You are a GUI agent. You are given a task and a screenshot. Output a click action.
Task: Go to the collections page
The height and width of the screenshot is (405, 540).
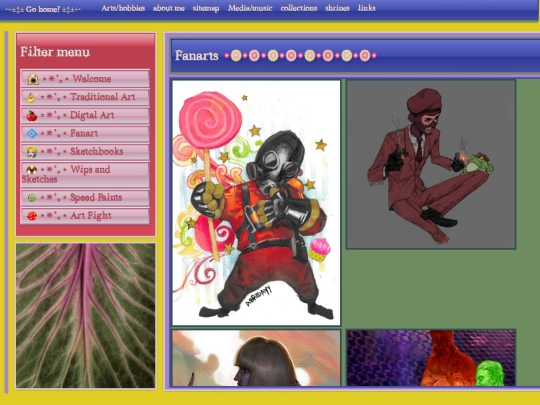coord(299,8)
